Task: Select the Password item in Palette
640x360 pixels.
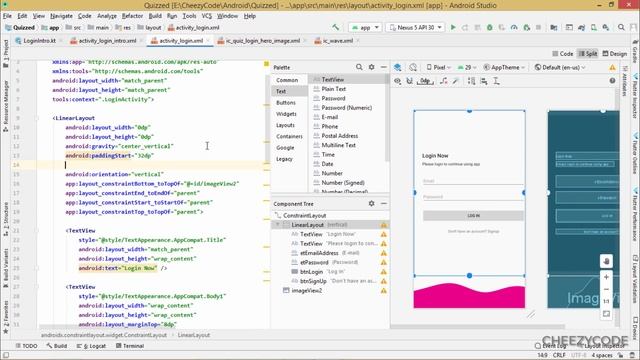Action: 333,98
